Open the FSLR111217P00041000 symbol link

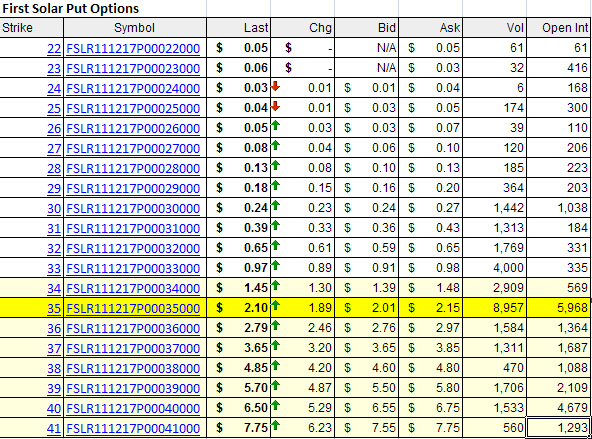pyautogui.click(x=133, y=429)
